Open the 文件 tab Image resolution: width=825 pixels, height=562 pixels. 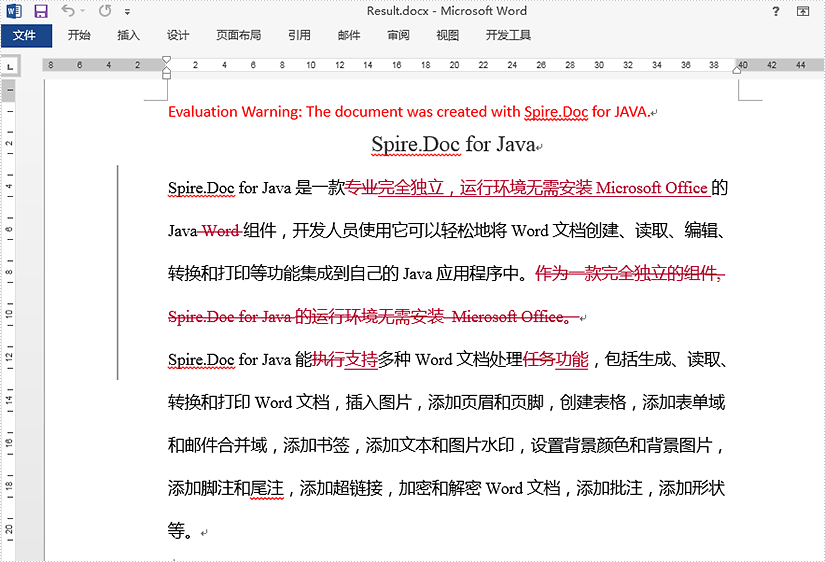26,35
